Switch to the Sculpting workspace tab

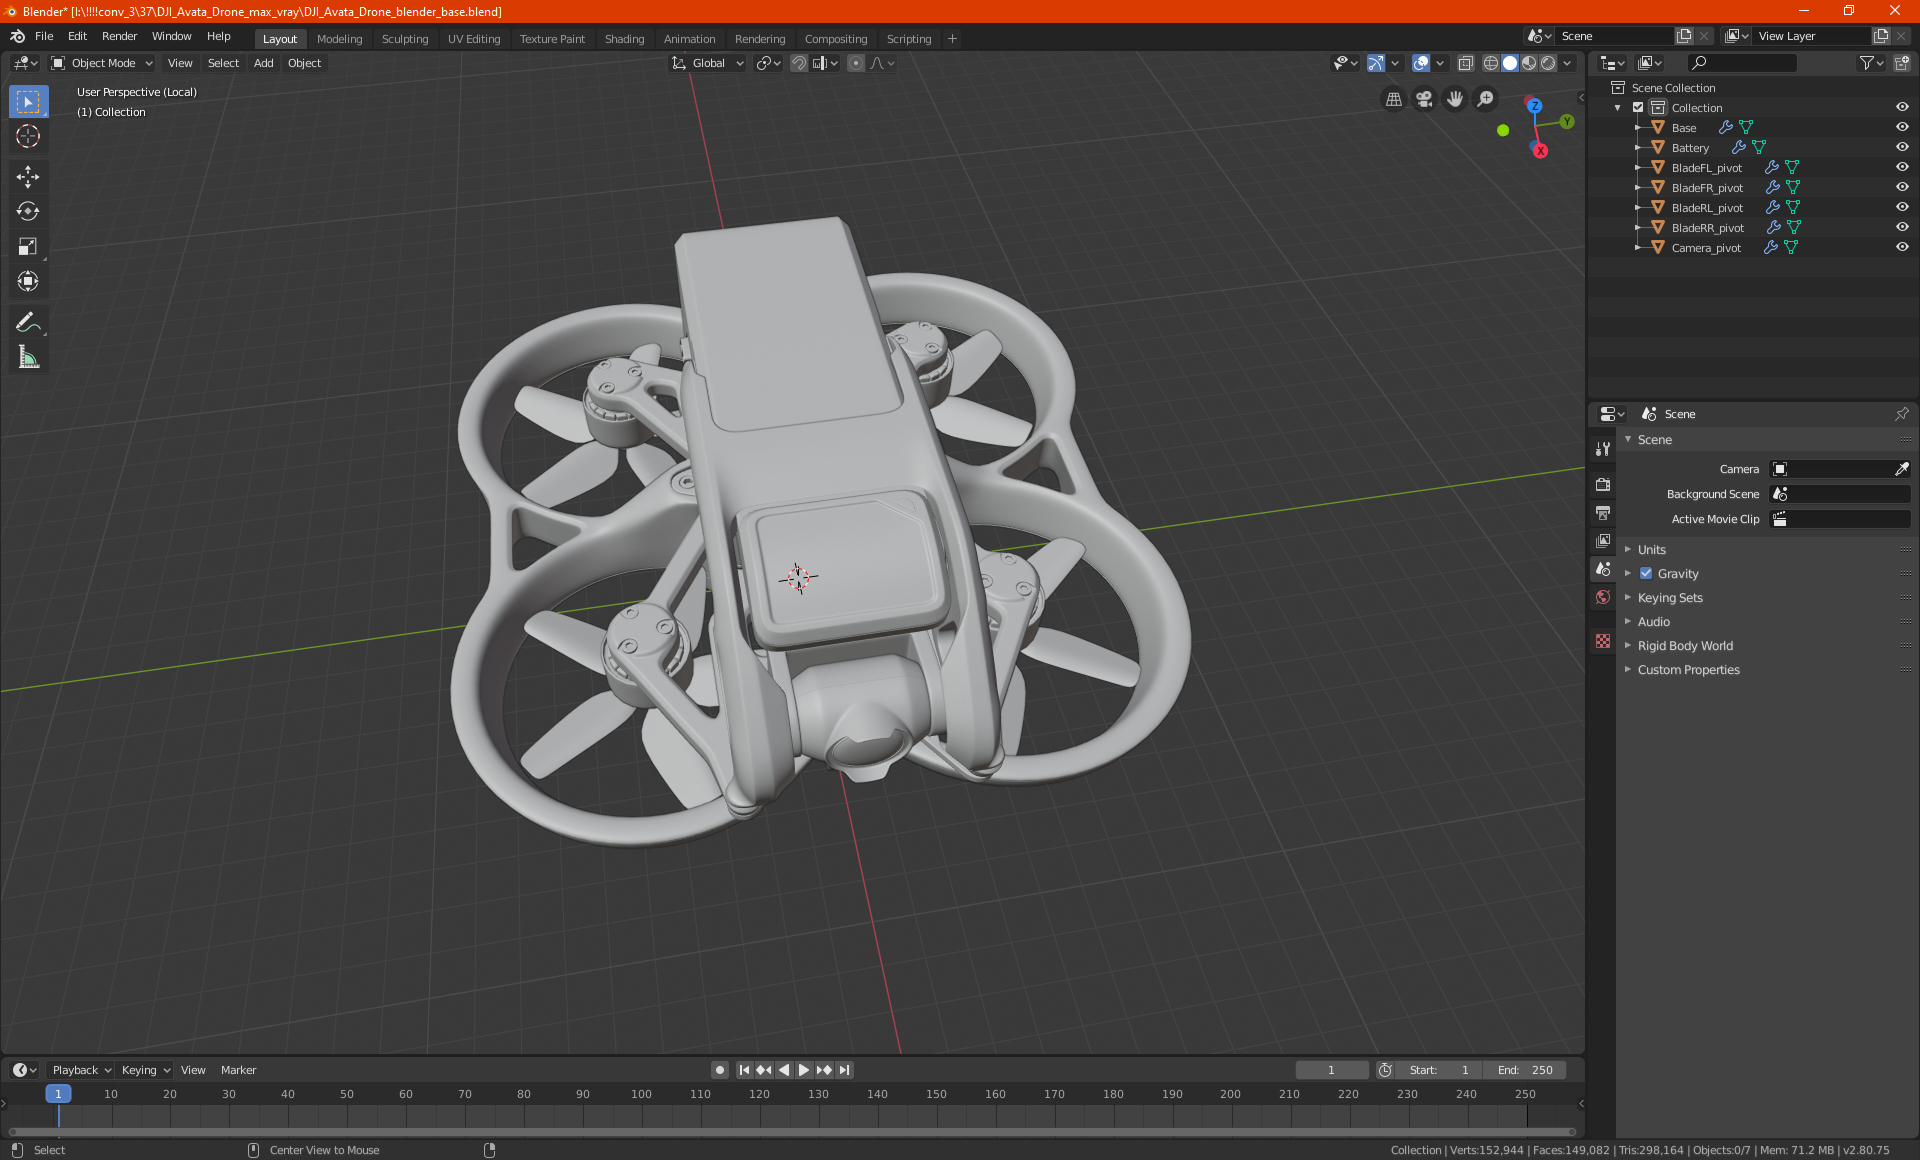click(405, 39)
